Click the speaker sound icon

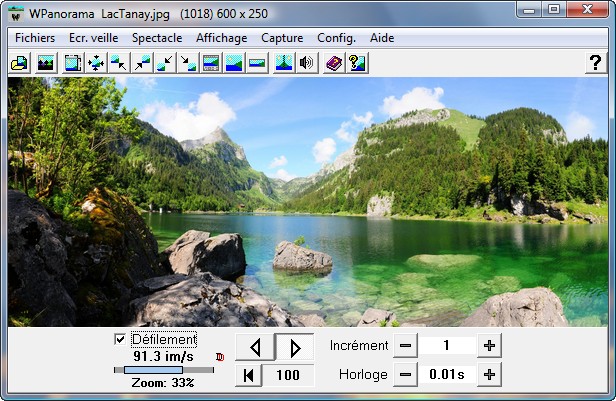pos(307,63)
